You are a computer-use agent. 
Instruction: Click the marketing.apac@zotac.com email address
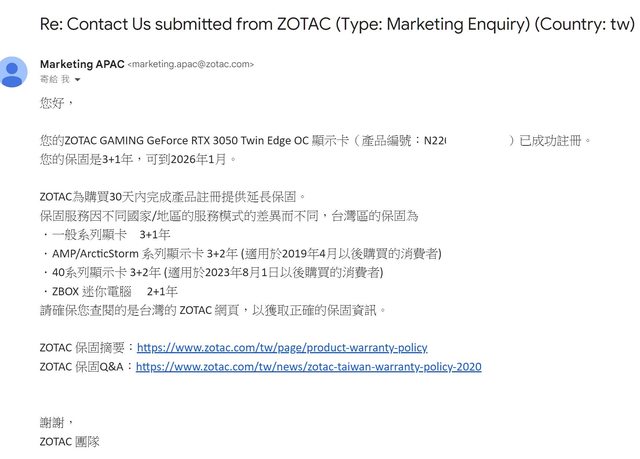(191, 65)
